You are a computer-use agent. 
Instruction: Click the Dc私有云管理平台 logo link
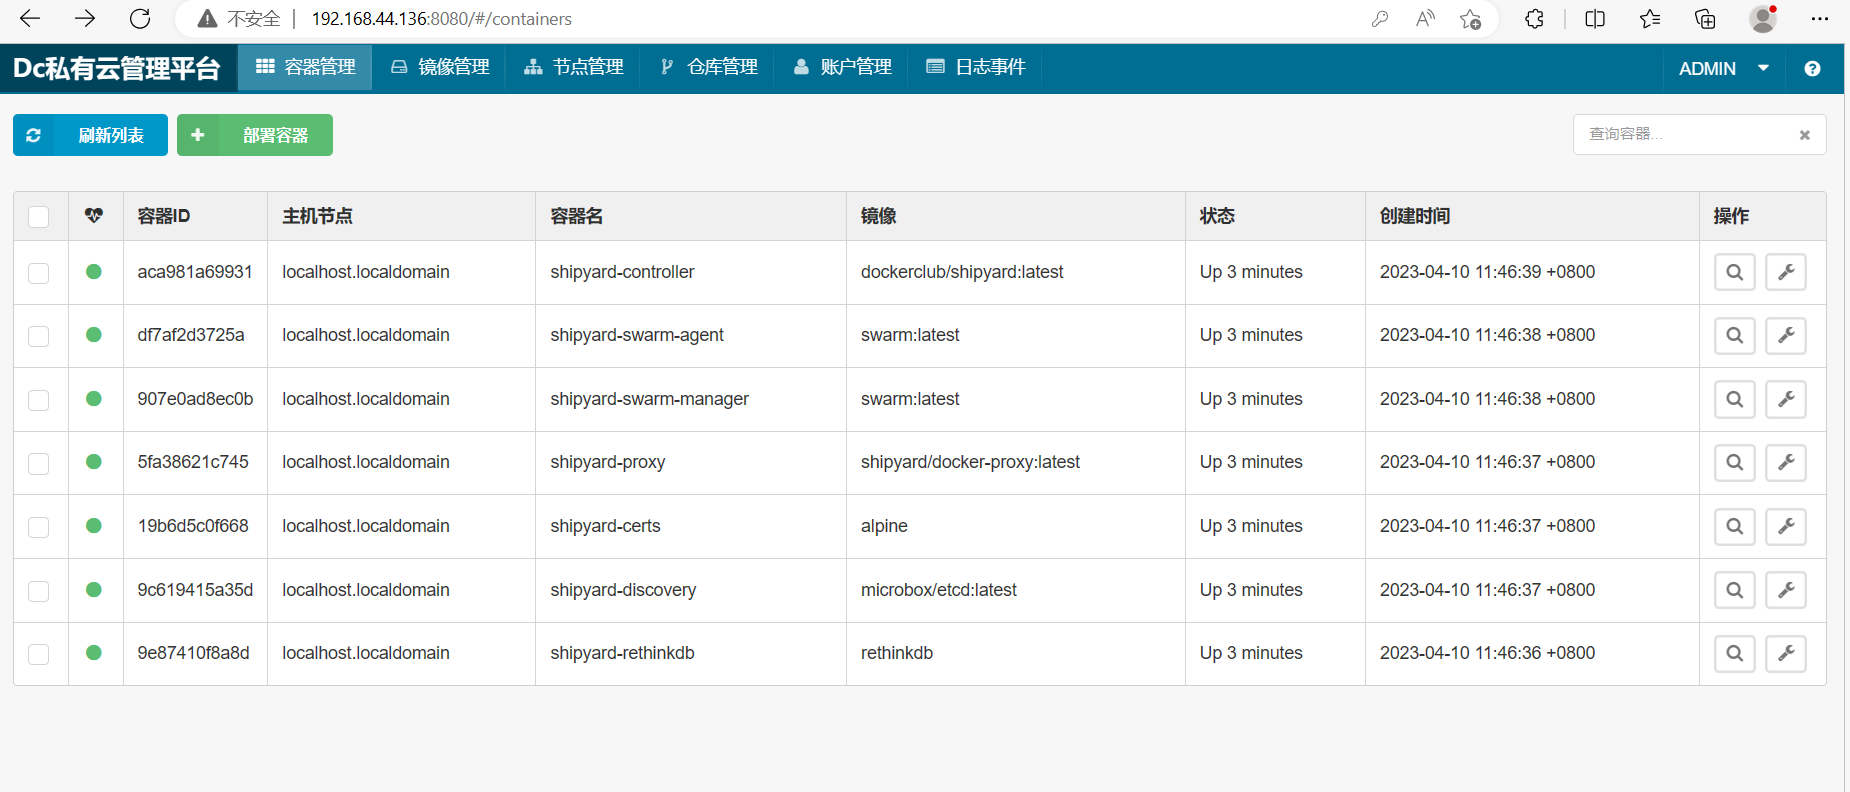pyautogui.click(x=117, y=68)
